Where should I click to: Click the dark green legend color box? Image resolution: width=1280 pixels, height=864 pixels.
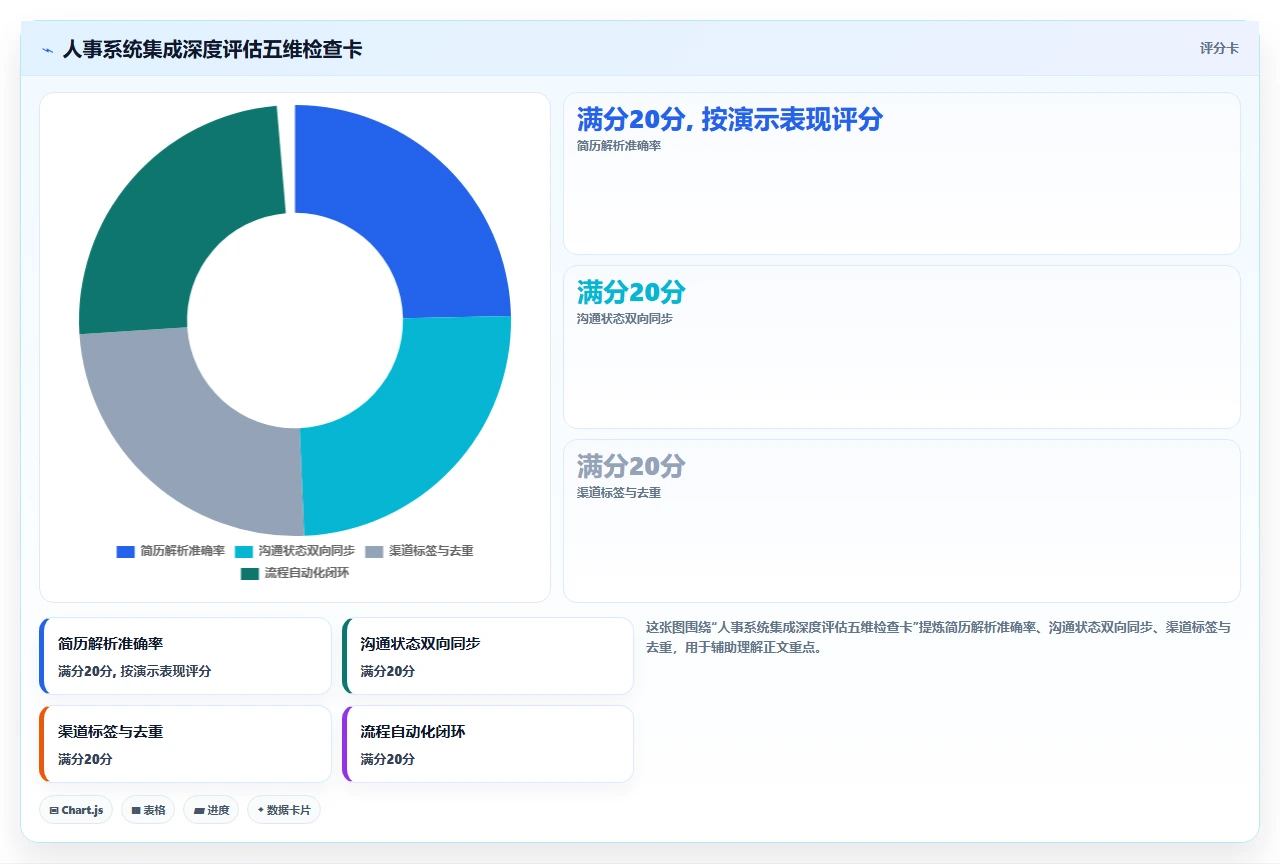tap(250, 574)
